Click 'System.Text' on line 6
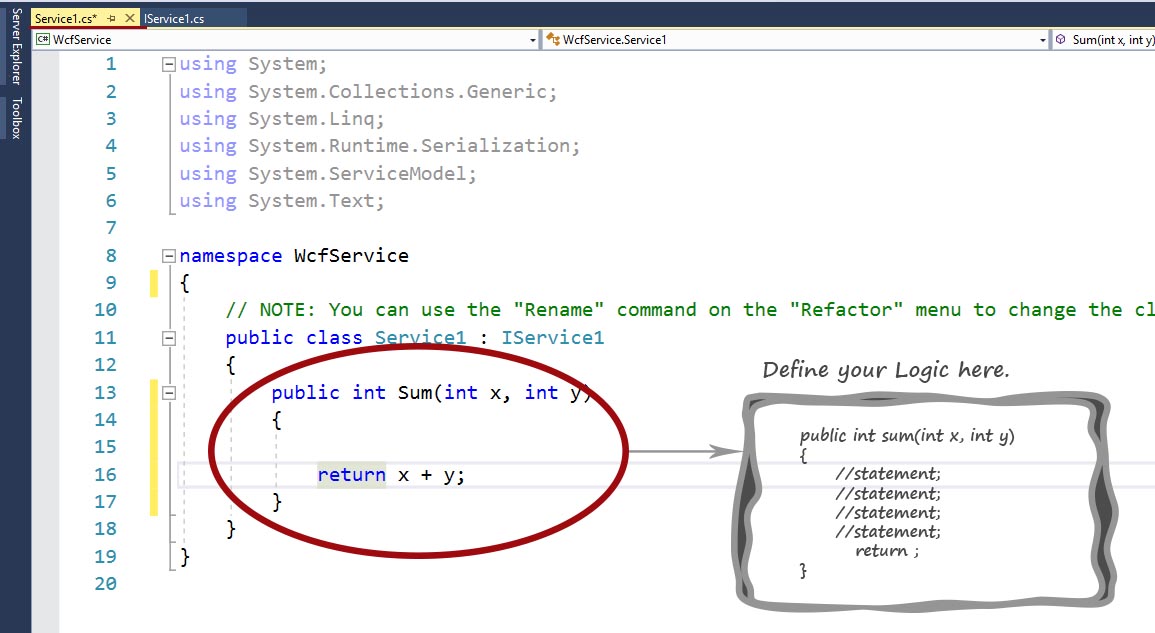Image resolution: width=1155 pixels, height=633 pixels. point(312,201)
